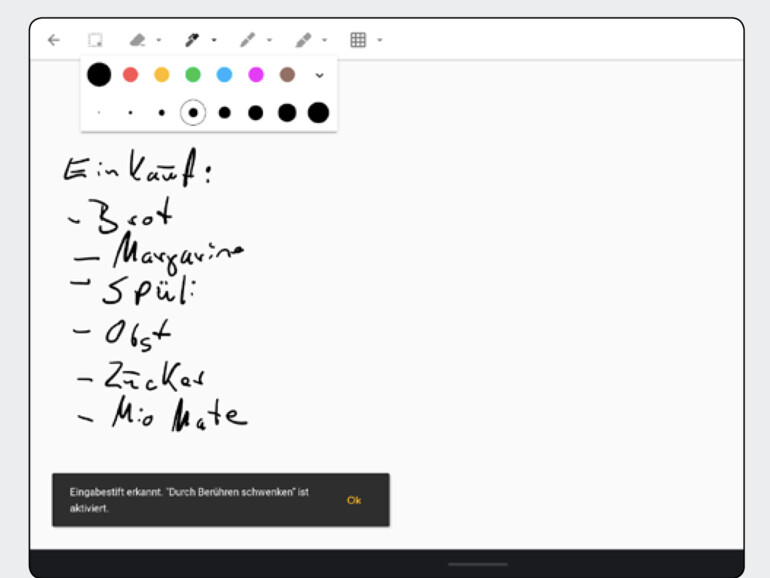Screen dimensions: 770x578
Task: Select the eraser tool
Action: (138, 40)
